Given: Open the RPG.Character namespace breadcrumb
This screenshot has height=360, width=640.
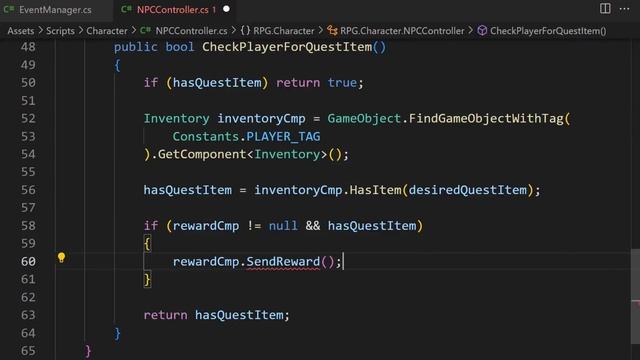Looking at the screenshot, I should 284,31.
